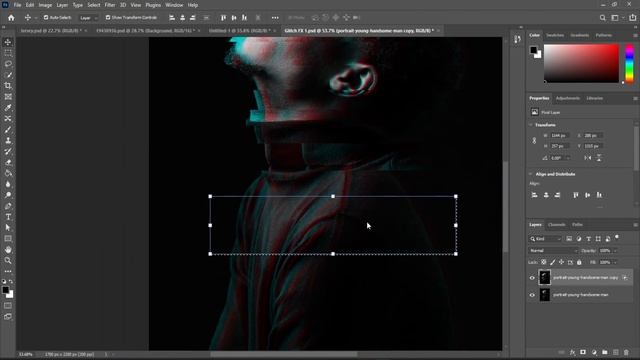Screen dimensions: 640x360
Task: Open the Fill slider dropdown arrow
Action: coord(615,262)
